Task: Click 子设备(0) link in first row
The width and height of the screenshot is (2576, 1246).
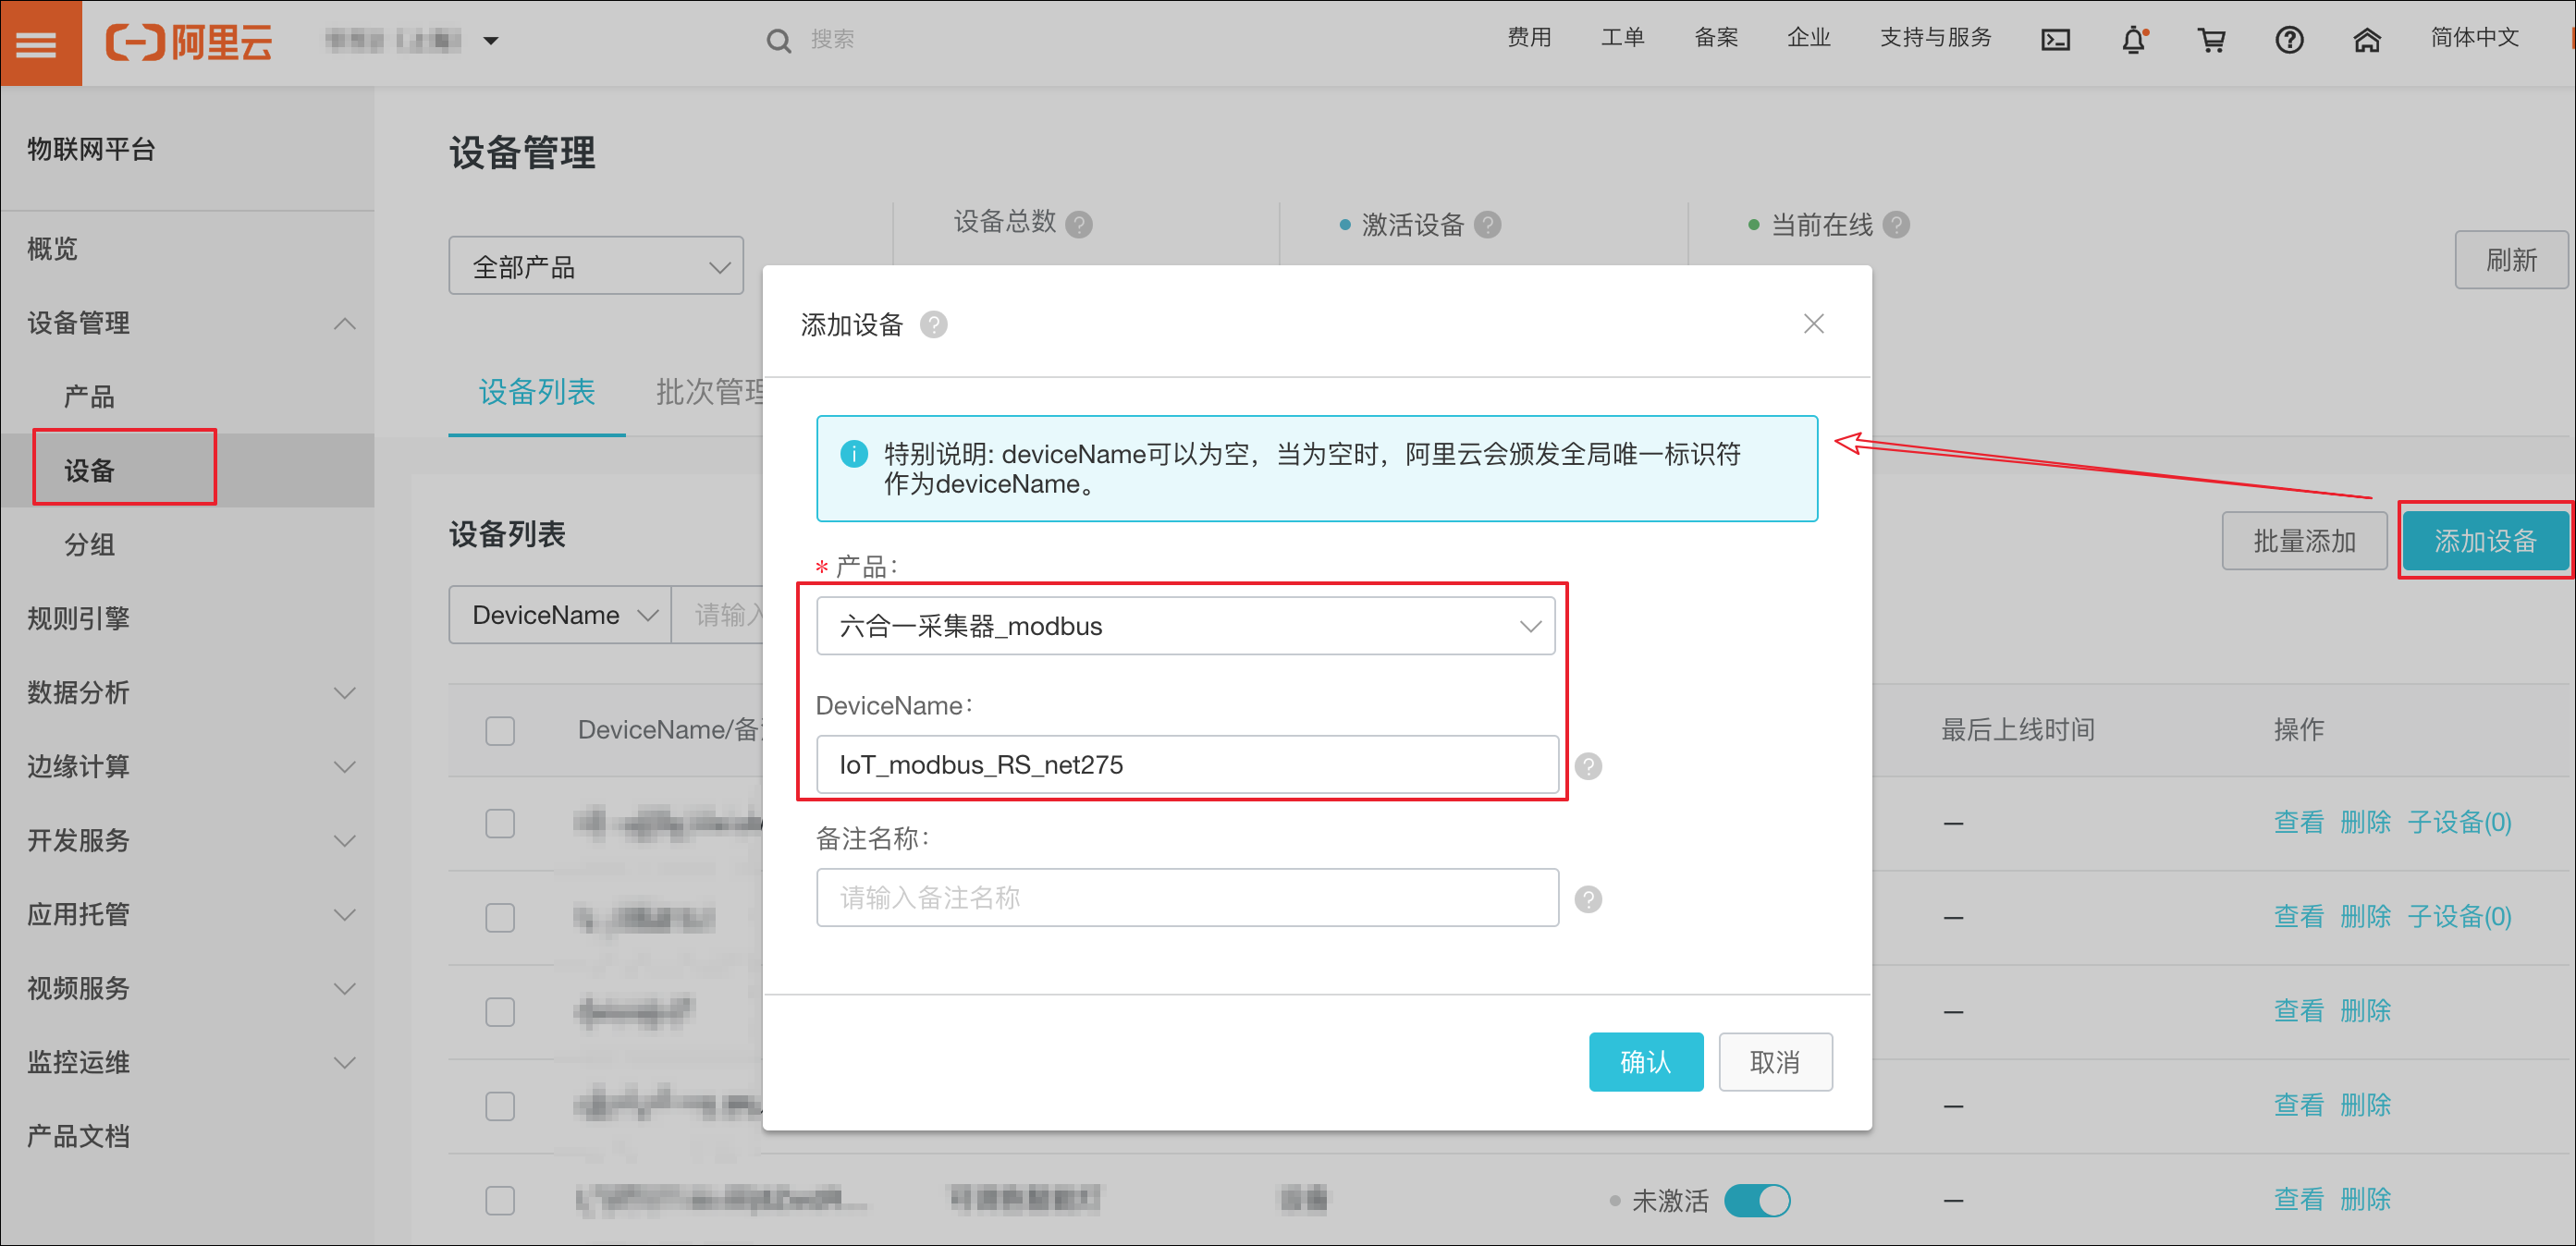Action: pos(2459,823)
